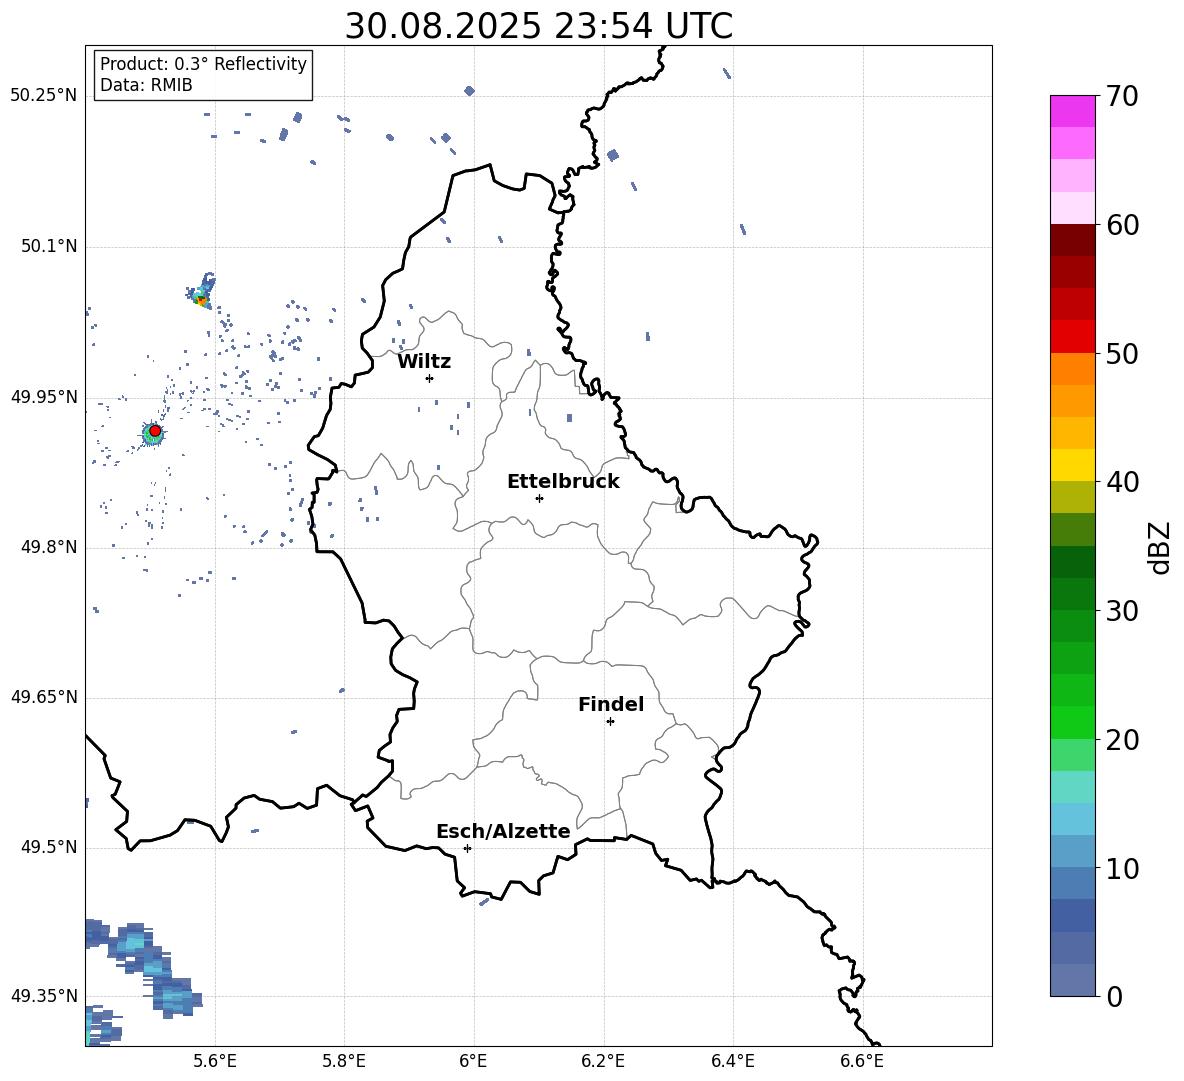This screenshot has width=1184, height=1081.
Task: Click the Findel location cross marker
Action: 610,722
